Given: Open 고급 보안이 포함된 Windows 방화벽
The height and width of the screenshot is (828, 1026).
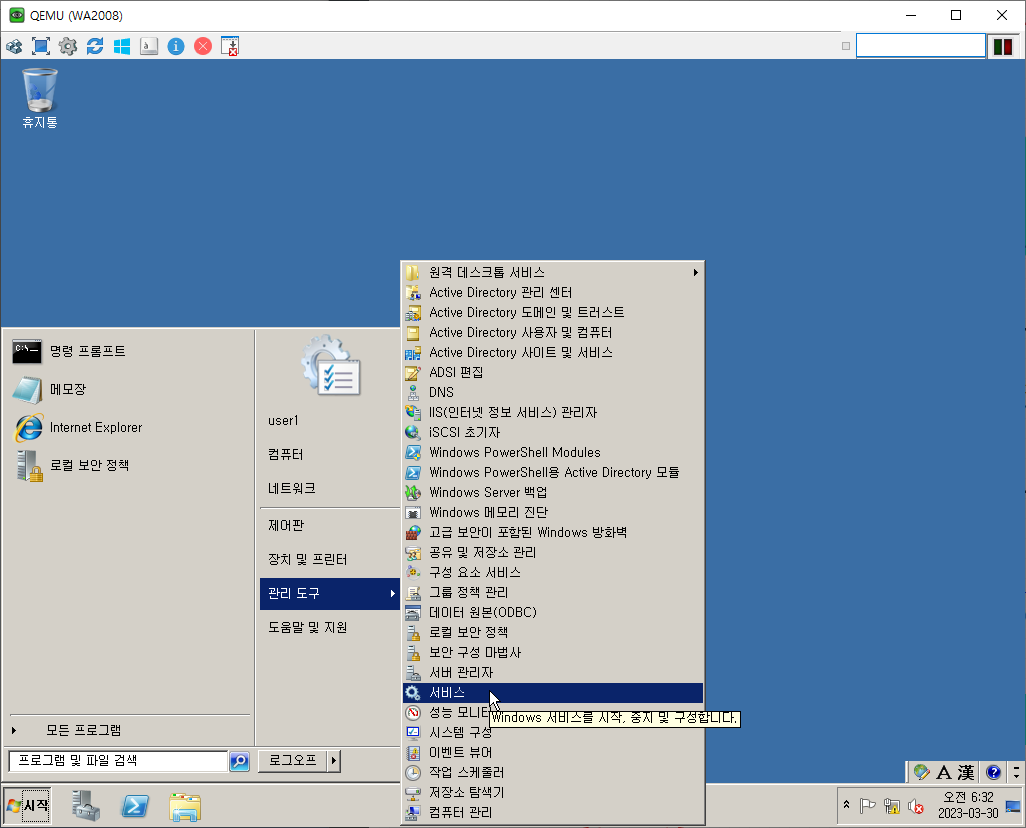Looking at the screenshot, I should click(553, 532).
